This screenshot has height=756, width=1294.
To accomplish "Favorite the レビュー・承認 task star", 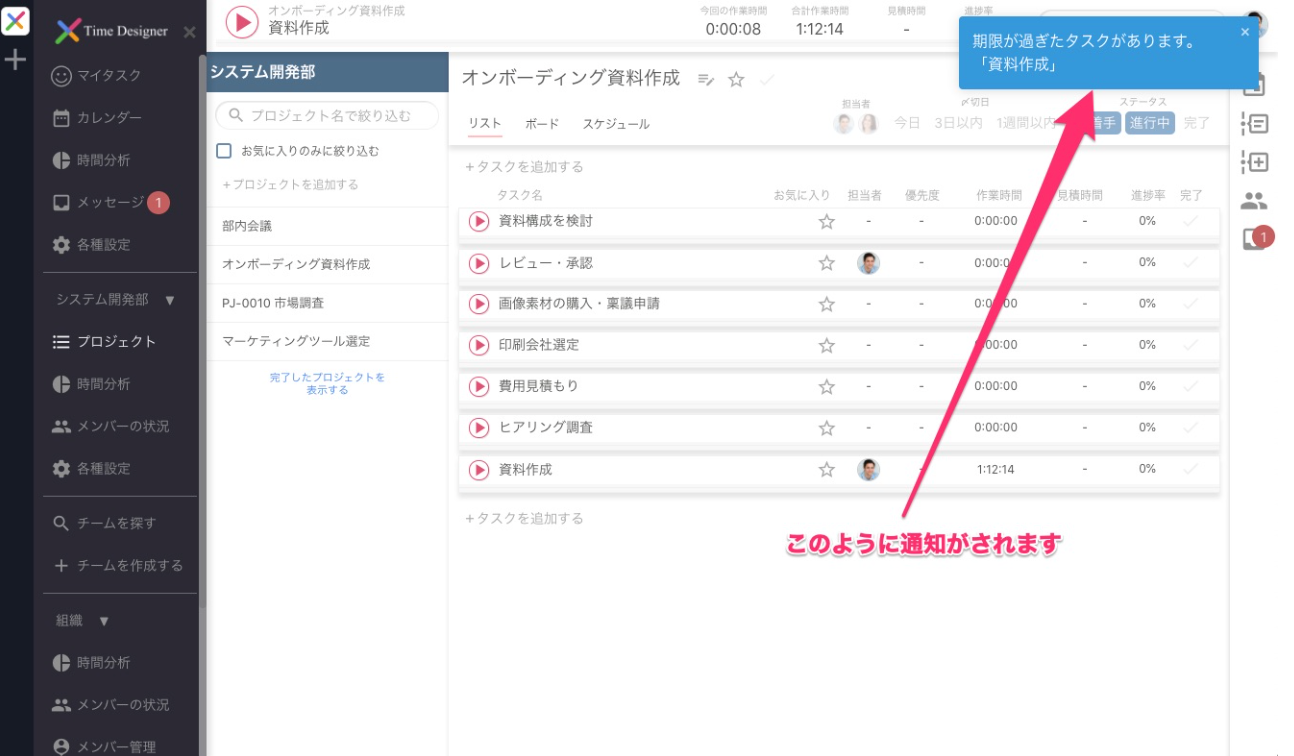I will click(826, 263).
